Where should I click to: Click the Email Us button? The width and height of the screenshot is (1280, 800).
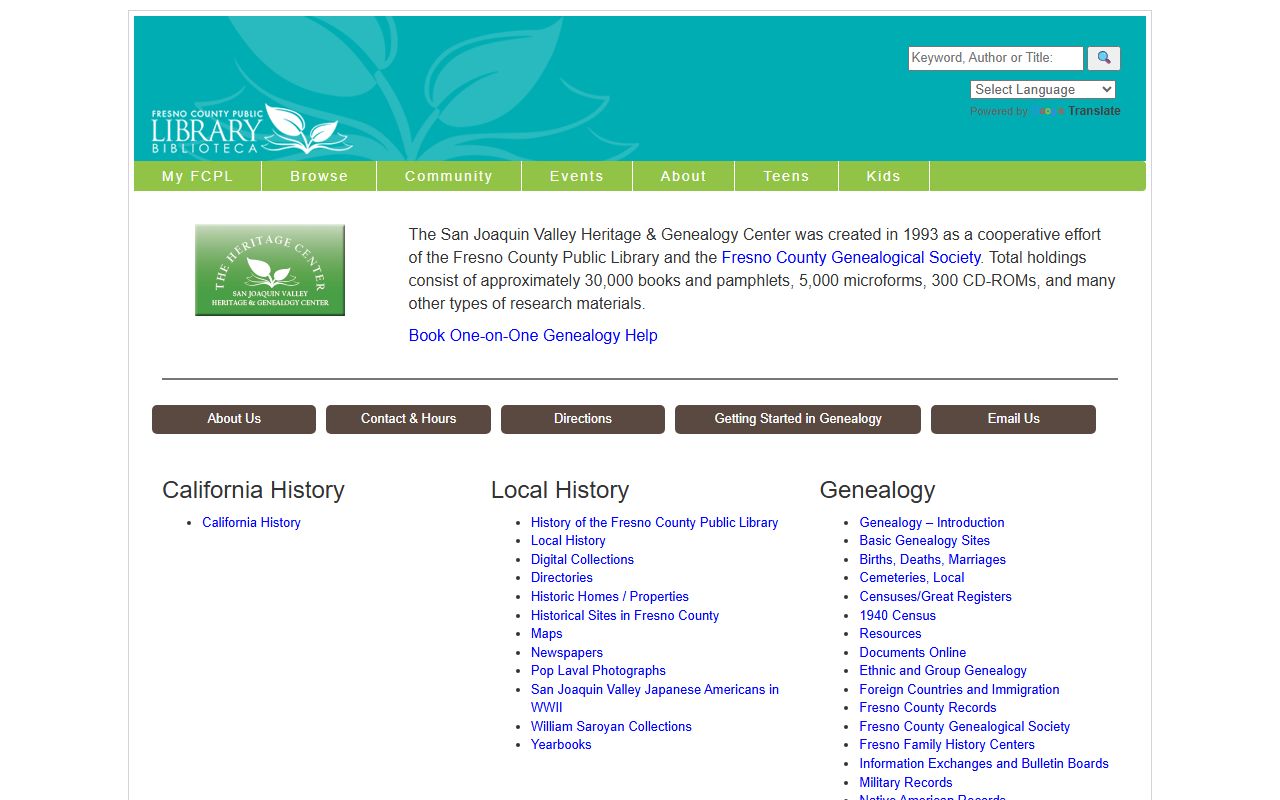pos(1013,419)
